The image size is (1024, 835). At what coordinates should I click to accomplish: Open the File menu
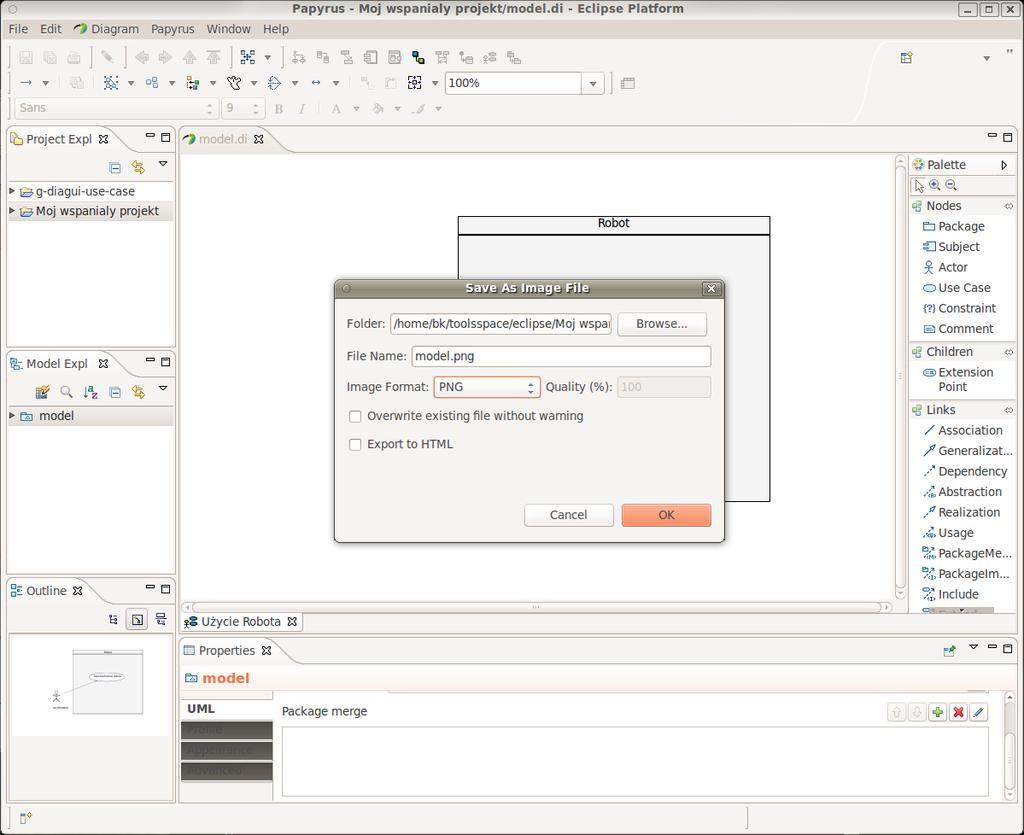point(18,29)
